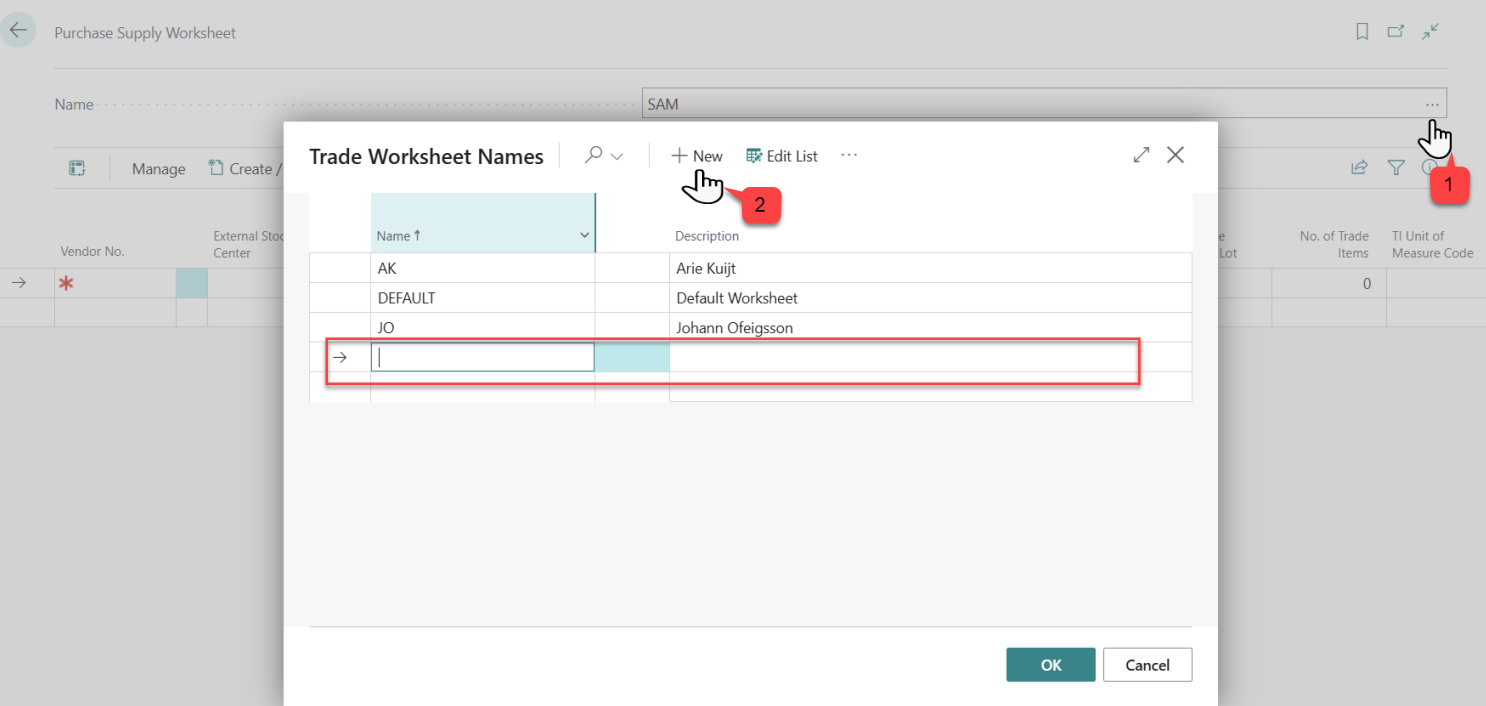Image resolution: width=1486 pixels, height=706 pixels.
Task: Expand the Trade Worksheet Names dialog
Action: (x=1141, y=155)
